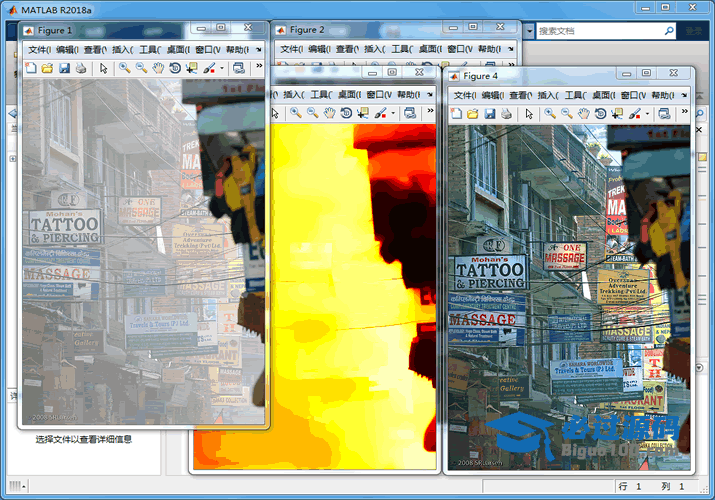Image resolution: width=715 pixels, height=500 pixels.
Task: Click Save icon in Figure 4 toolbar
Action: coord(490,113)
